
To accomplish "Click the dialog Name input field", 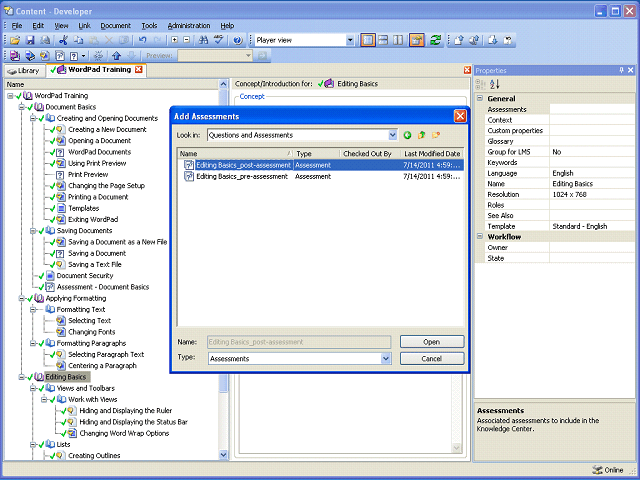I will point(299,342).
